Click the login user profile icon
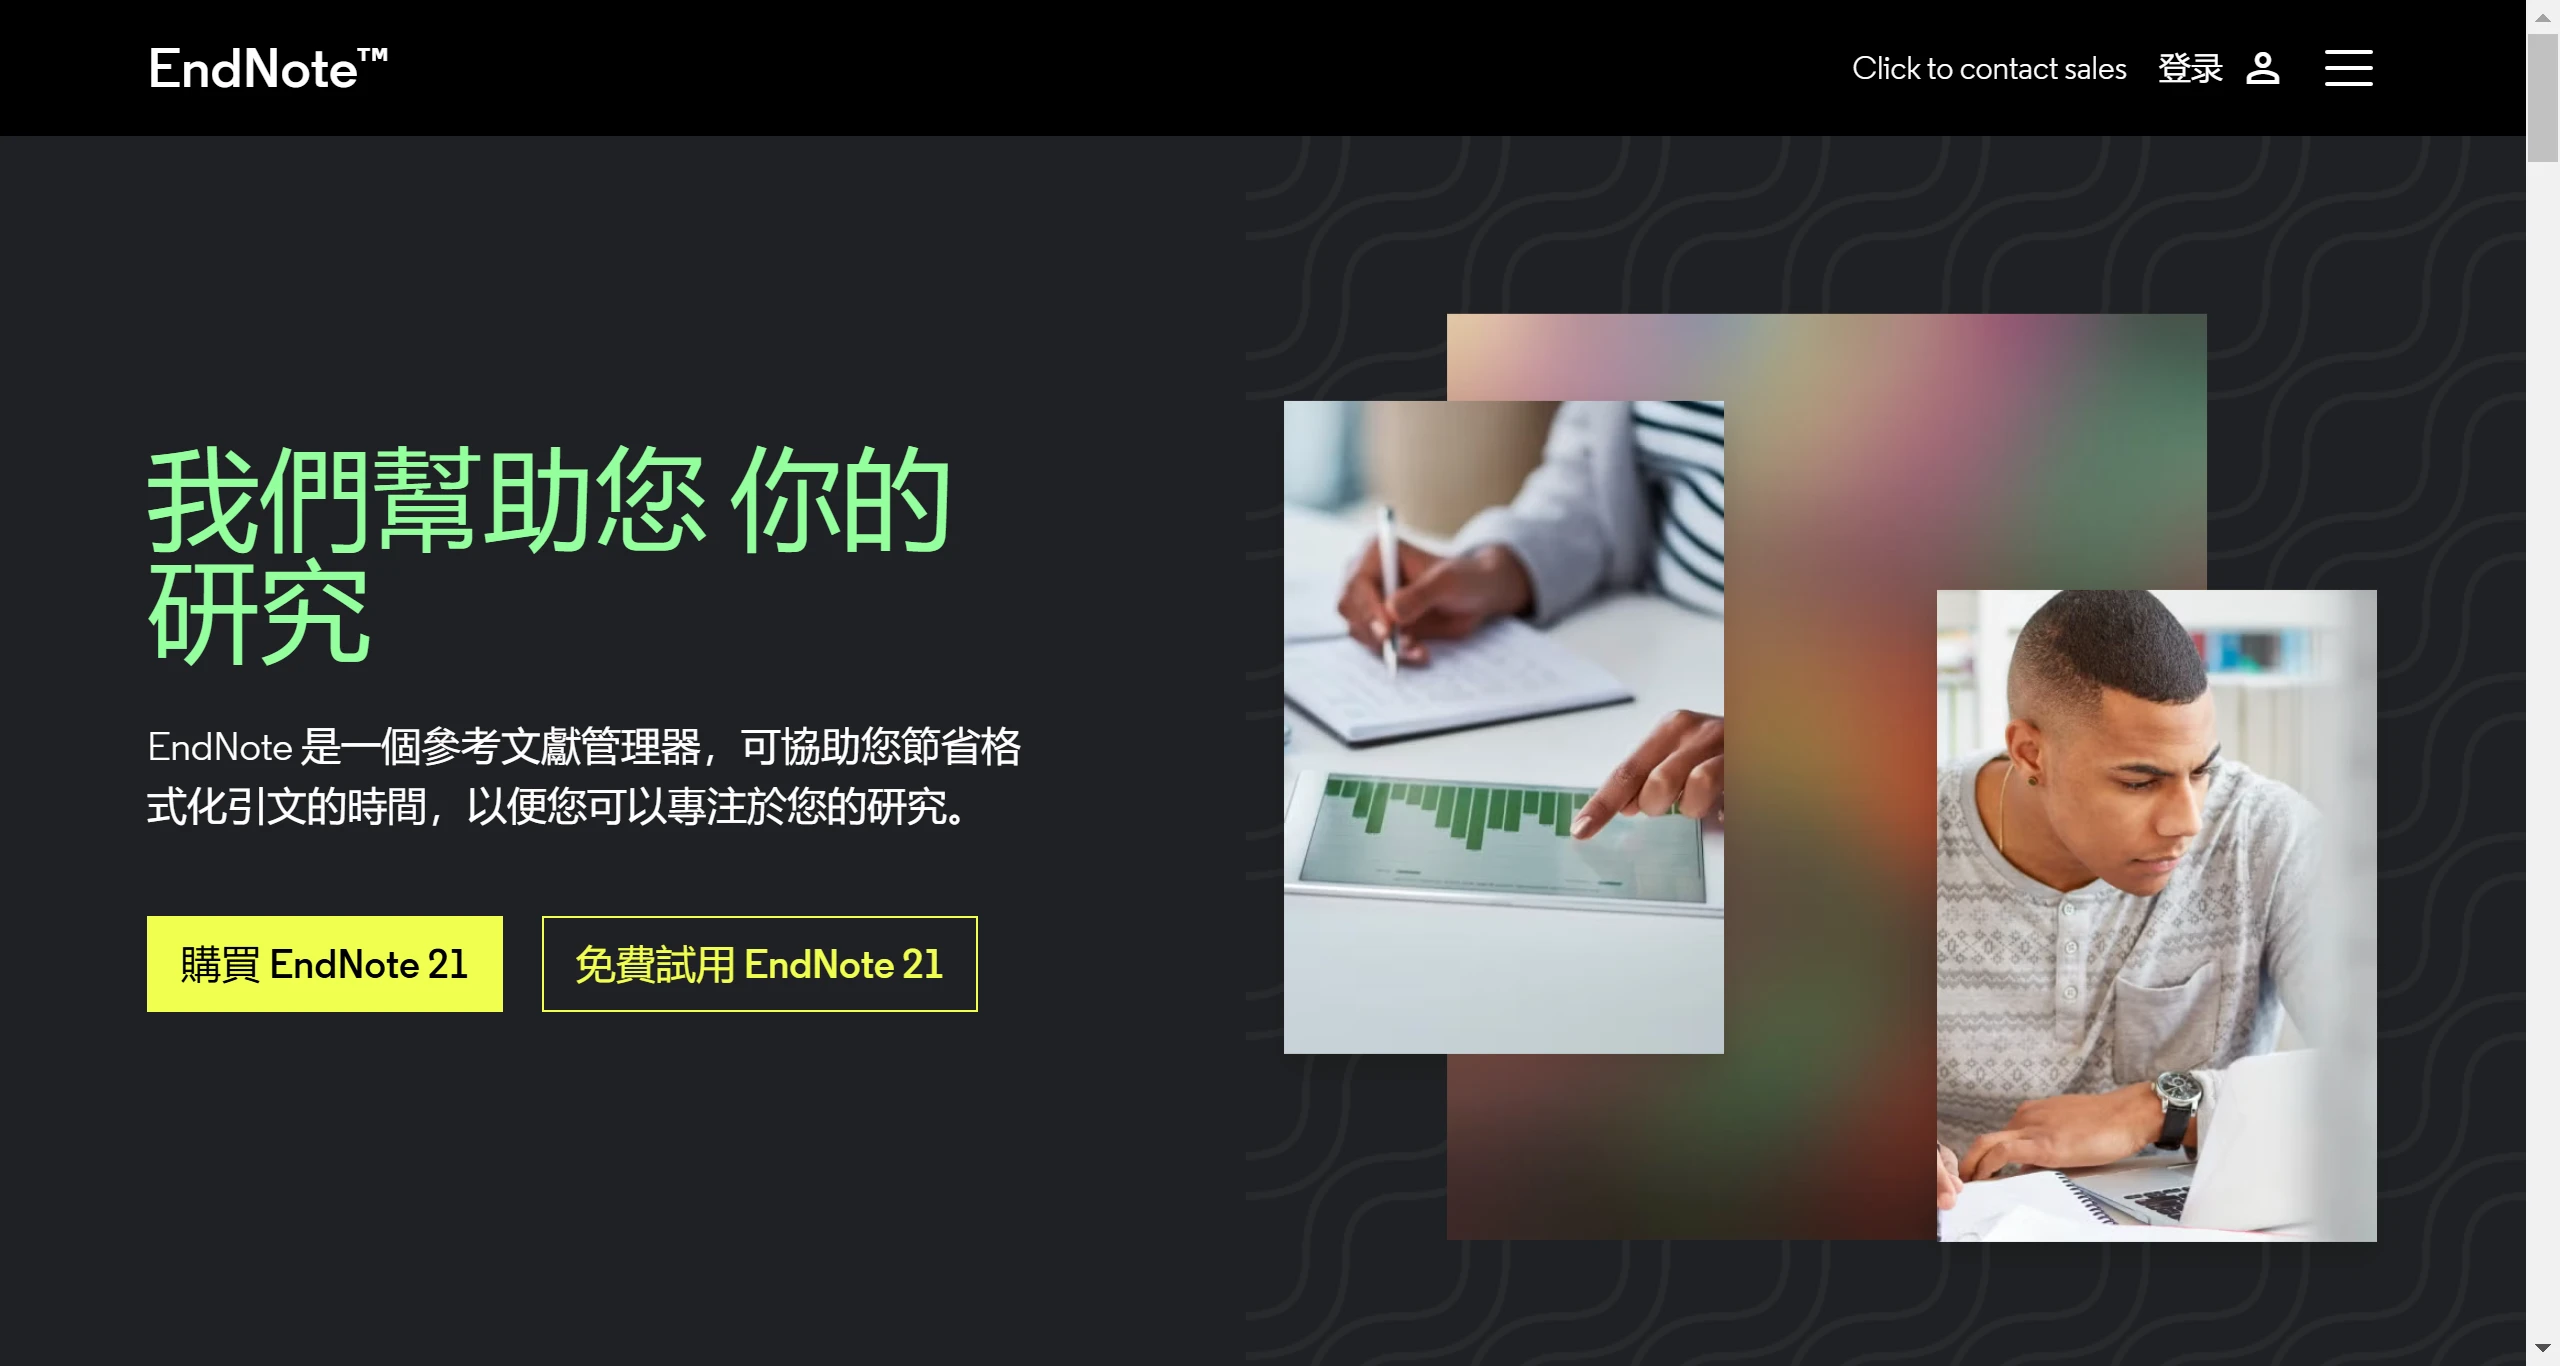 click(x=2264, y=68)
